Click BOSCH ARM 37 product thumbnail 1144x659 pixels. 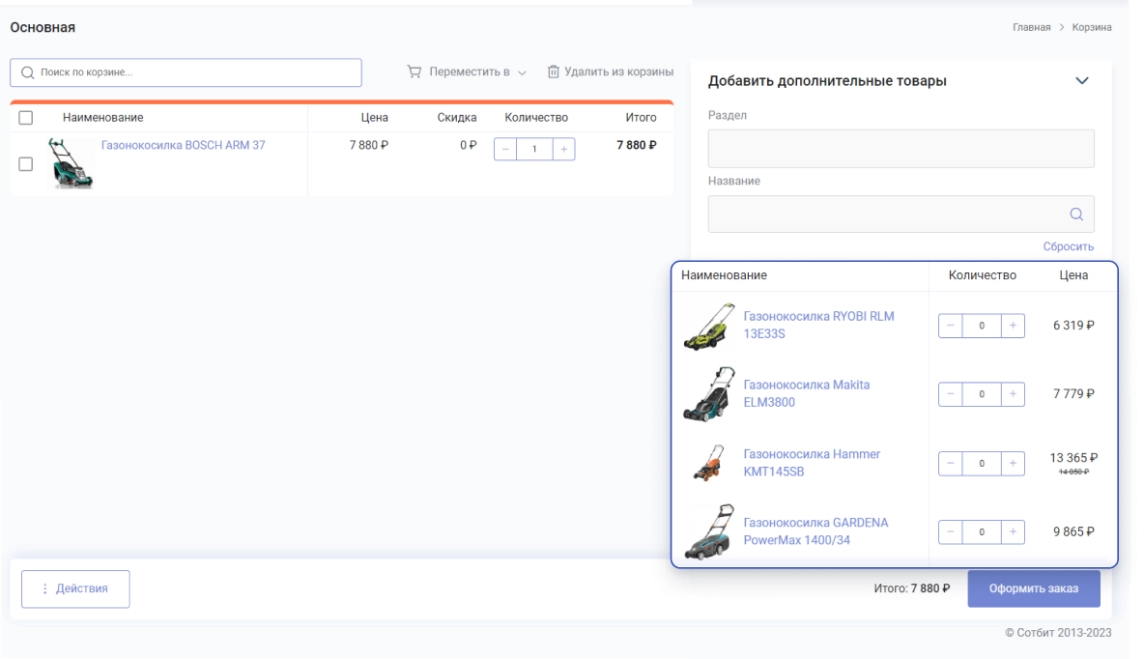point(70,163)
